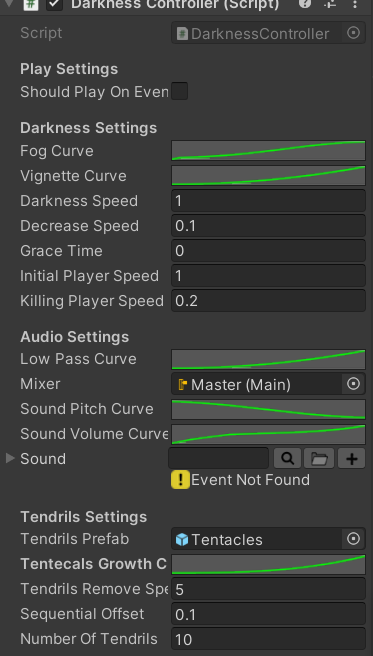Click the Event Not Found warning icon
The height and width of the screenshot is (656, 373).
(181, 480)
